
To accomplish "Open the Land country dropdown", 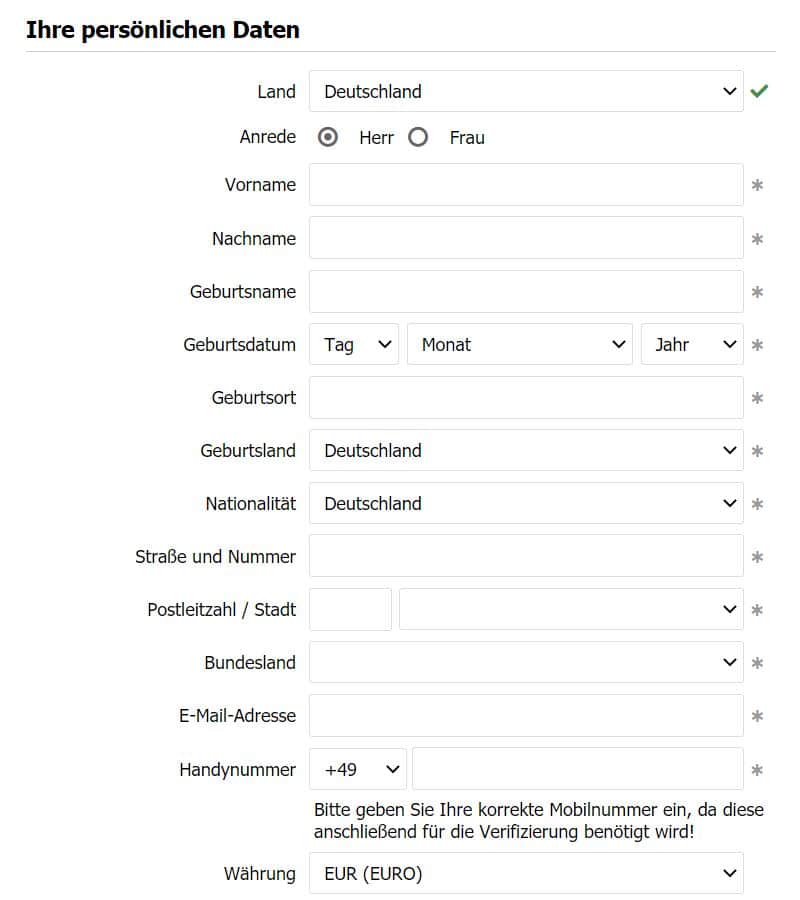I will tap(525, 91).
